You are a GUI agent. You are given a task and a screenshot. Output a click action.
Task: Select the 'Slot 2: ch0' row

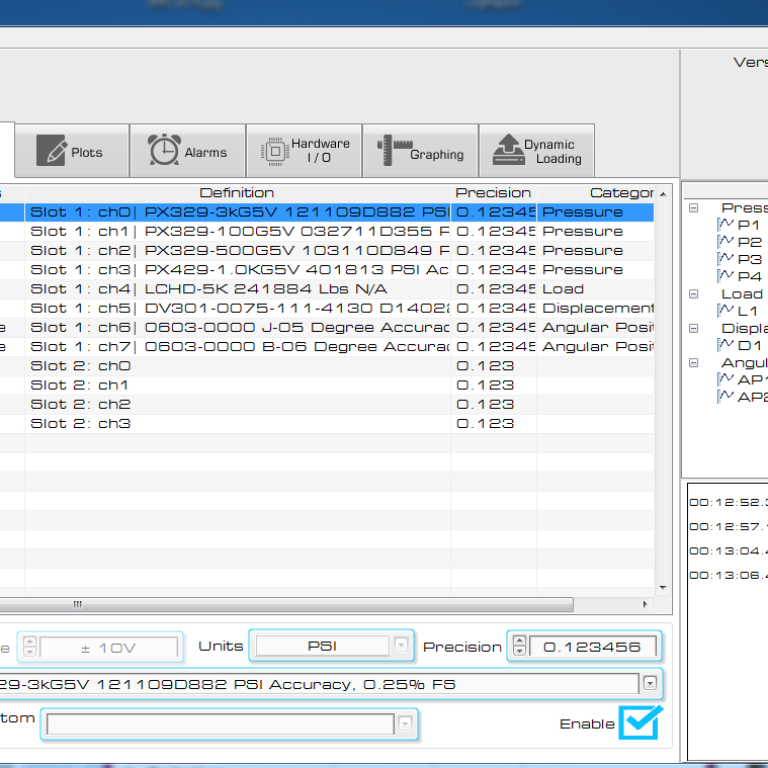[x=327, y=366]
